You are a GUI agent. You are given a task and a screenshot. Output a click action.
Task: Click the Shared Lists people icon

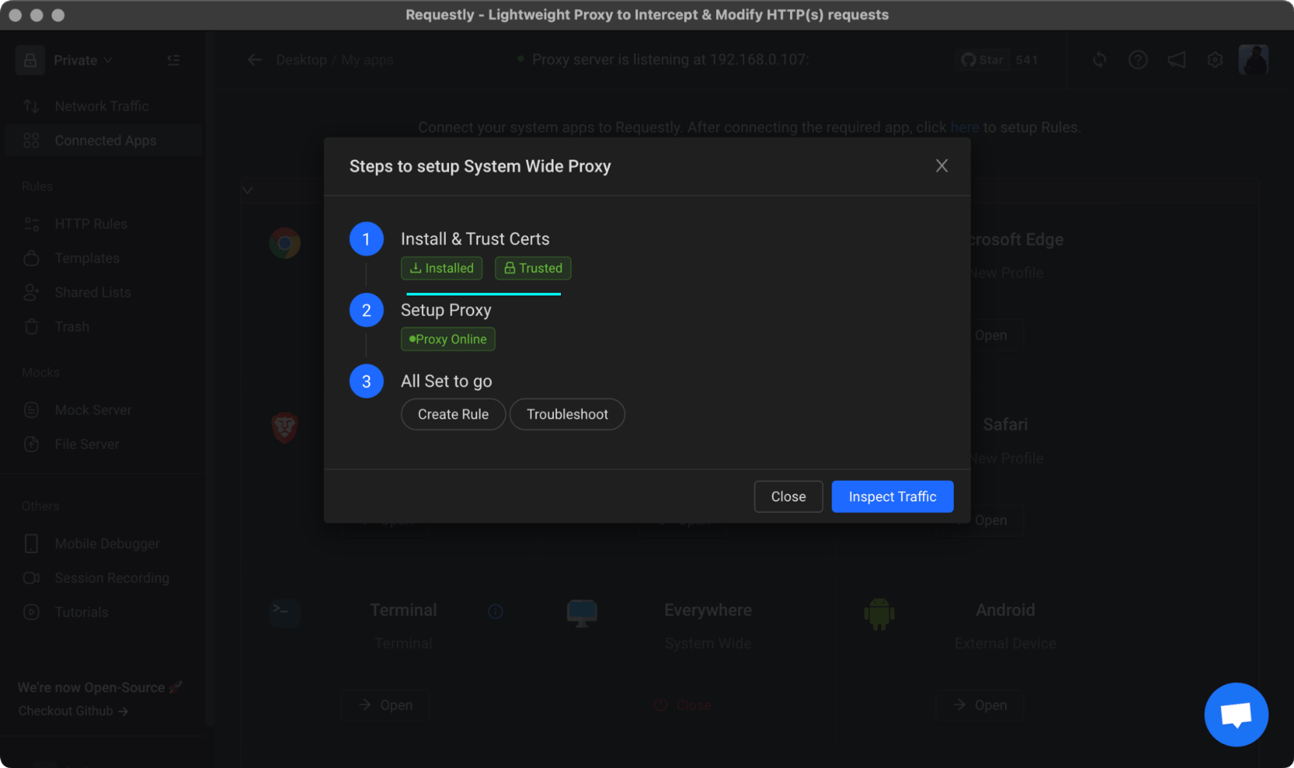click(x=31, y=292)
